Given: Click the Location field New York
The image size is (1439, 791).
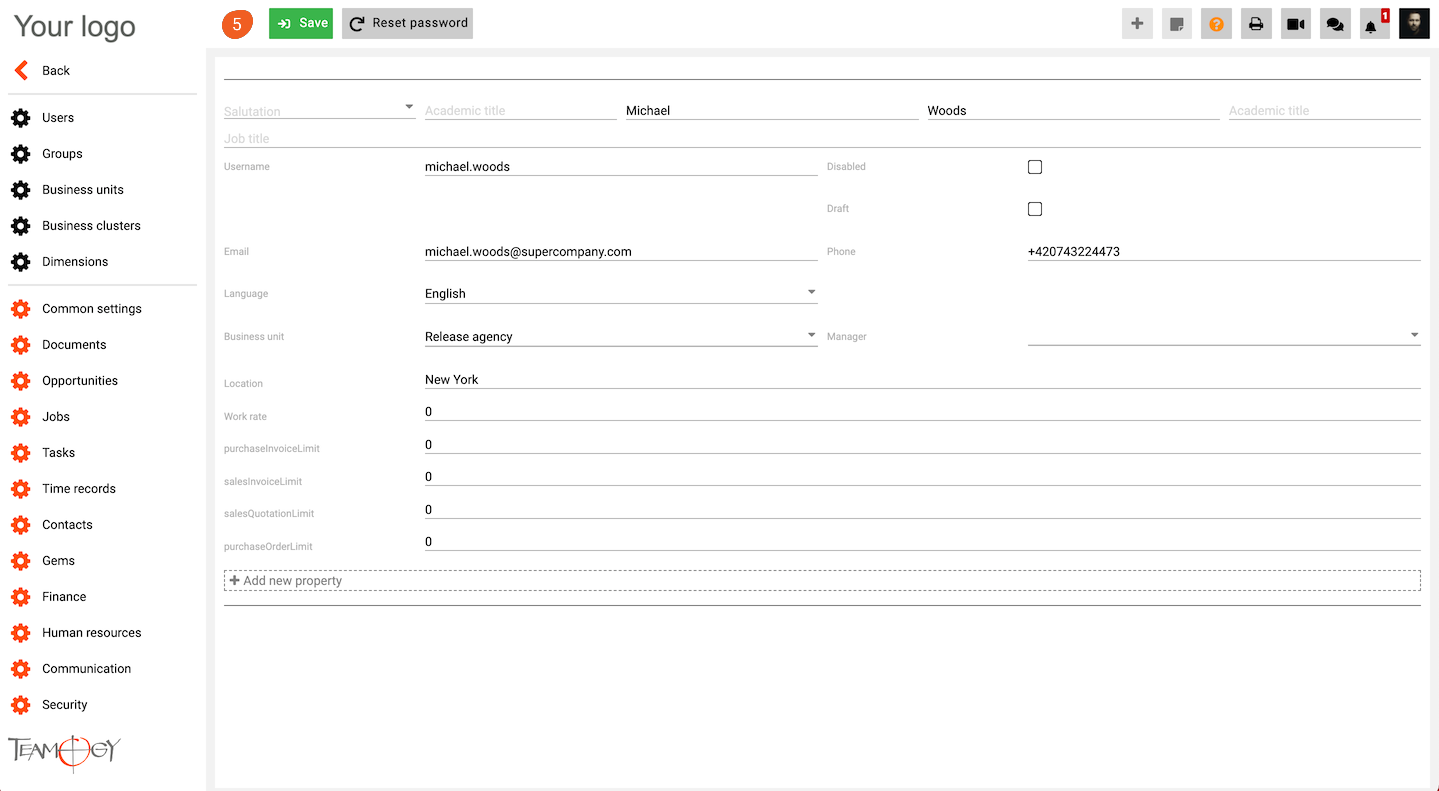Looking at the screenshot, I should click(923, 380).
